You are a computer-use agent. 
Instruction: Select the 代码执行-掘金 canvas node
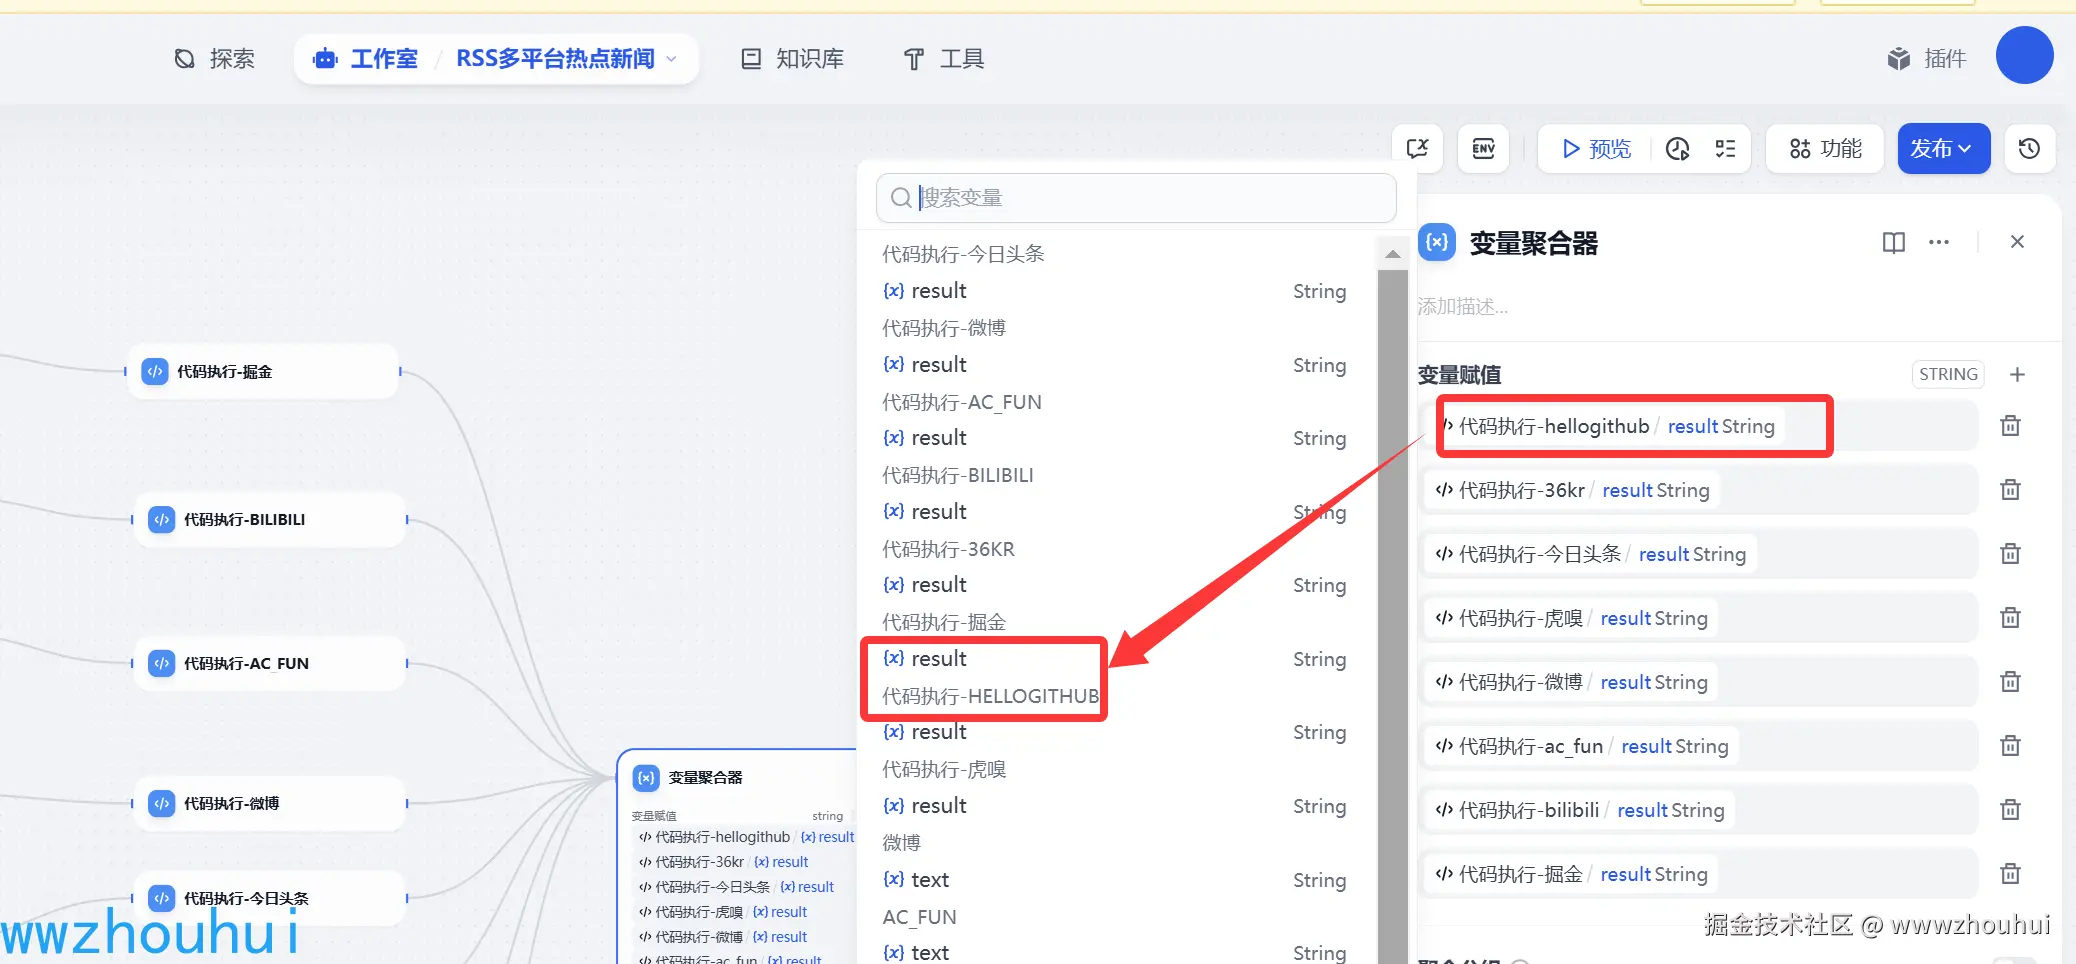[x=263, y=372]
